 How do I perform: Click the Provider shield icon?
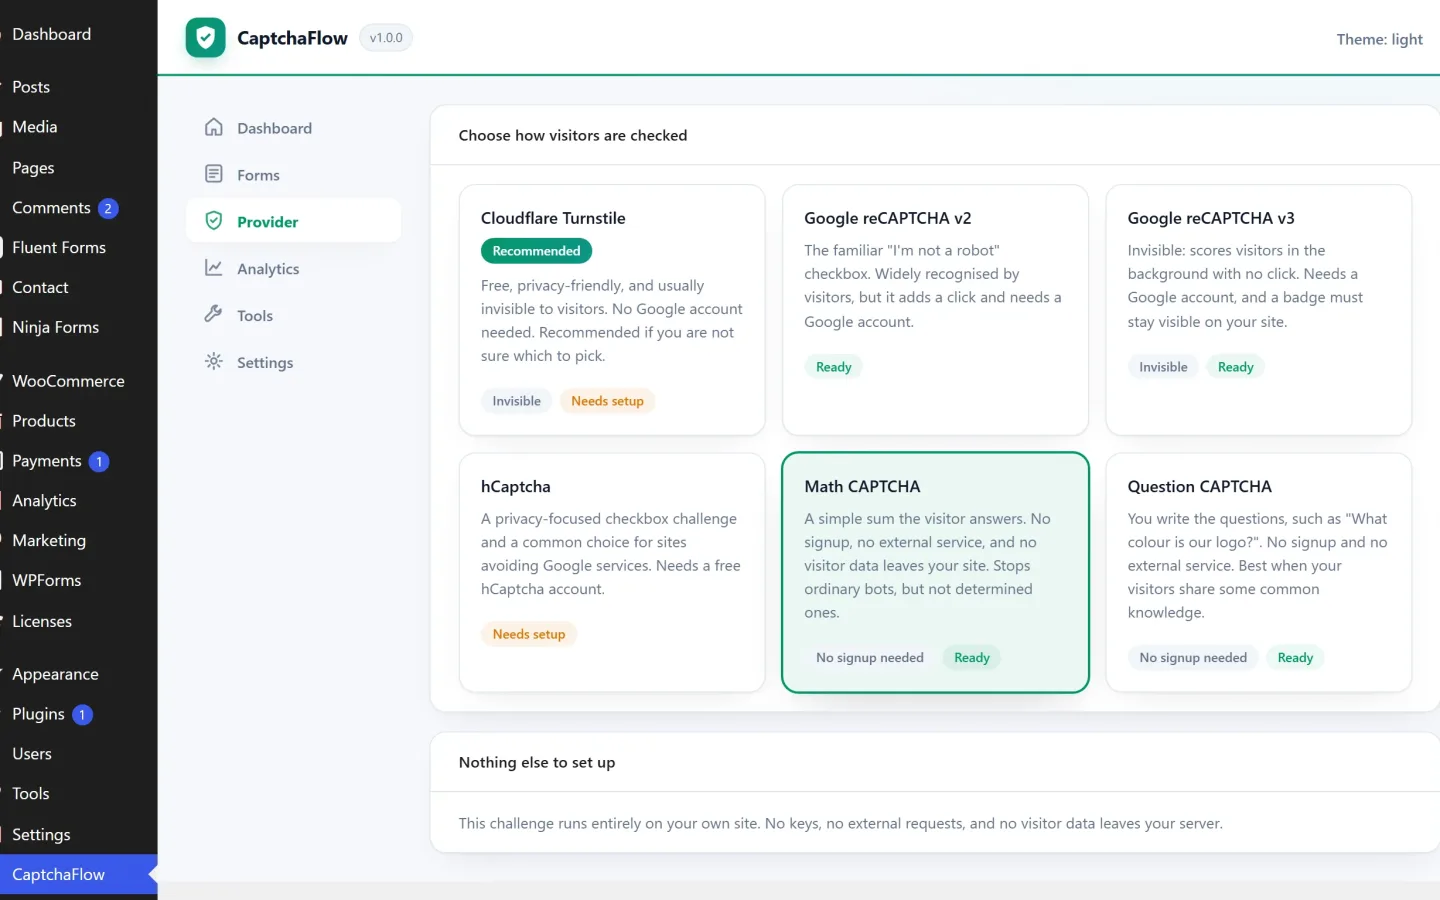coord(213,221)
